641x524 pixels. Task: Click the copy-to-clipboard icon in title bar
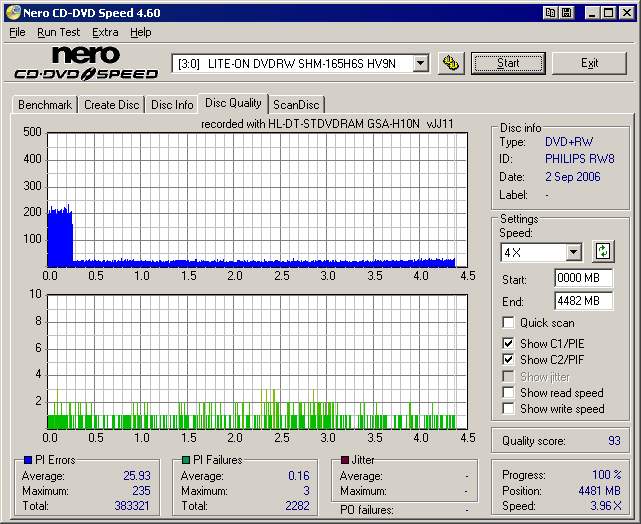(x=551, y=12)
